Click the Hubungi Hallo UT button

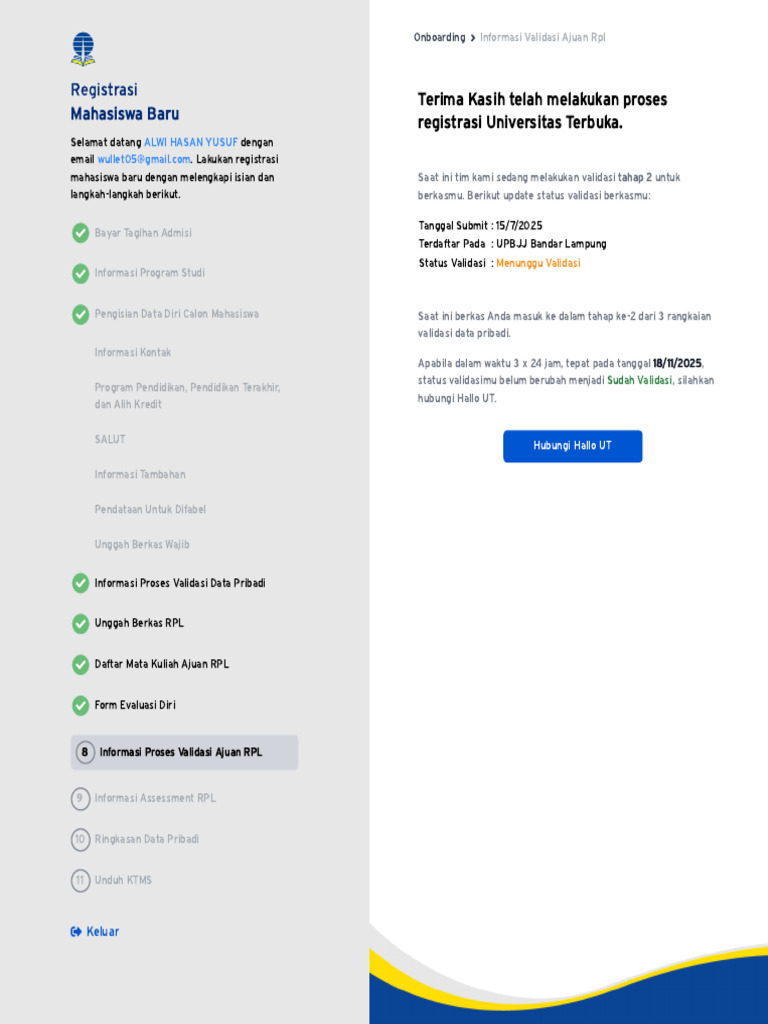[x=573, y=446]
